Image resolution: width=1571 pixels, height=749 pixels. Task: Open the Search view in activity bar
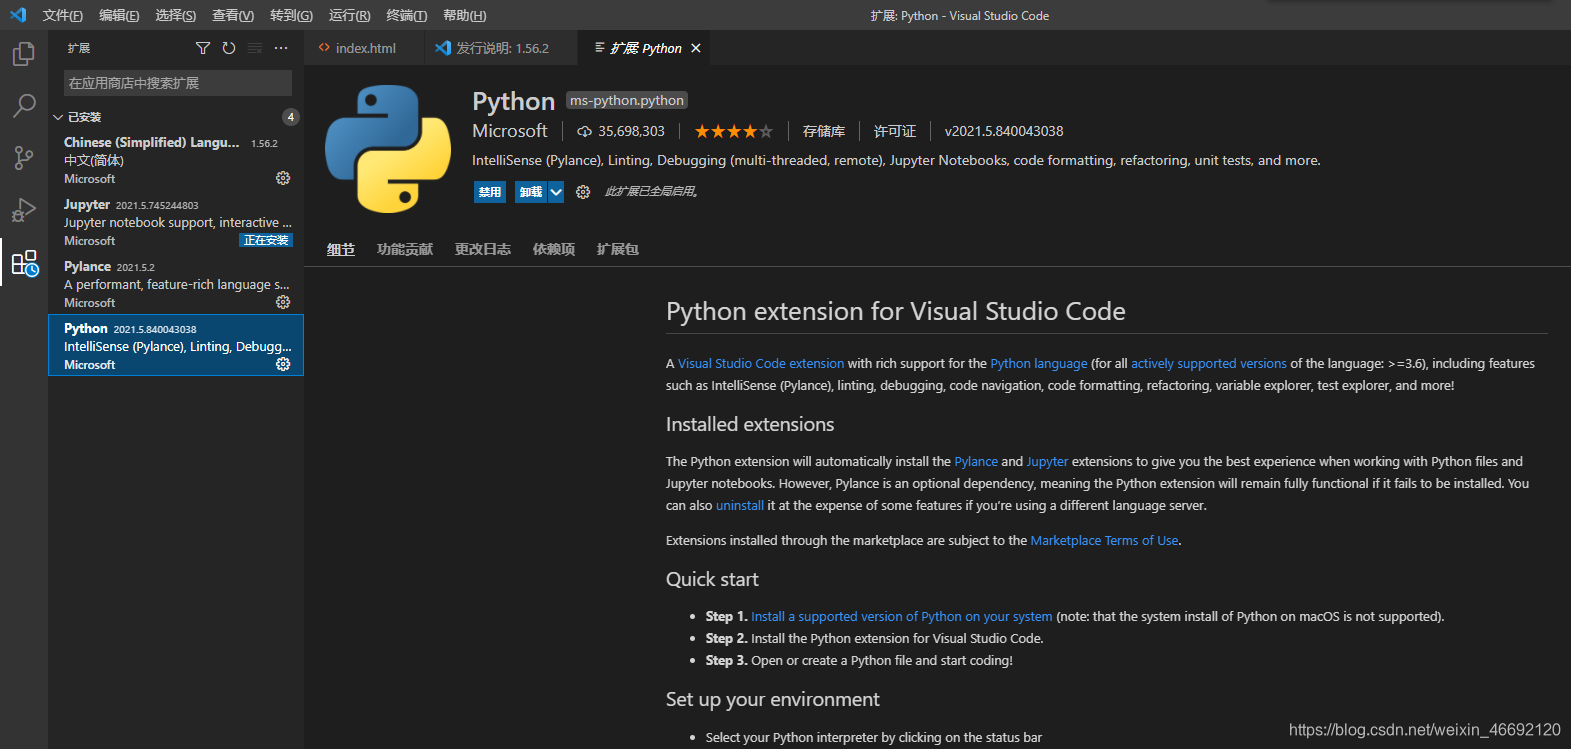[23, 105]
